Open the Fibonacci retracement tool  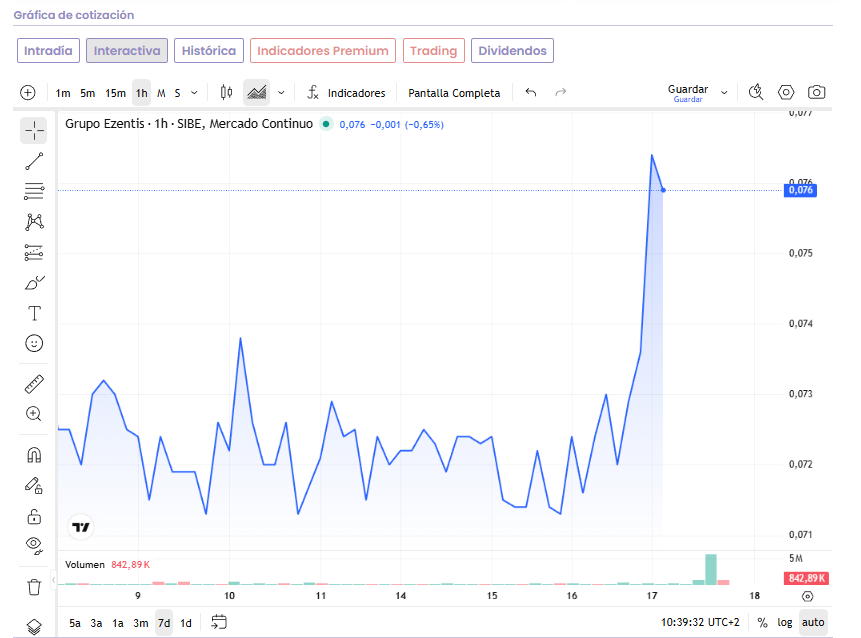[x=34, y=191]
